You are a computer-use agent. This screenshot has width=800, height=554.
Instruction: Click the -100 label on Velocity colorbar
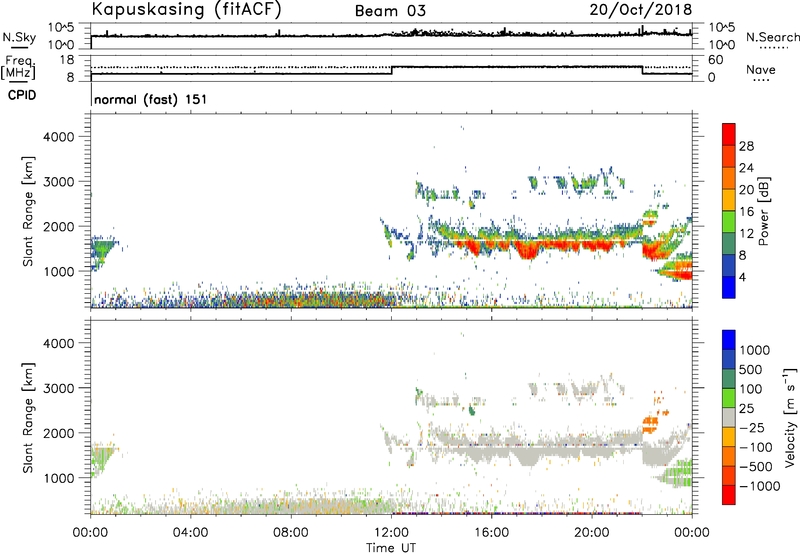point(756,447)
